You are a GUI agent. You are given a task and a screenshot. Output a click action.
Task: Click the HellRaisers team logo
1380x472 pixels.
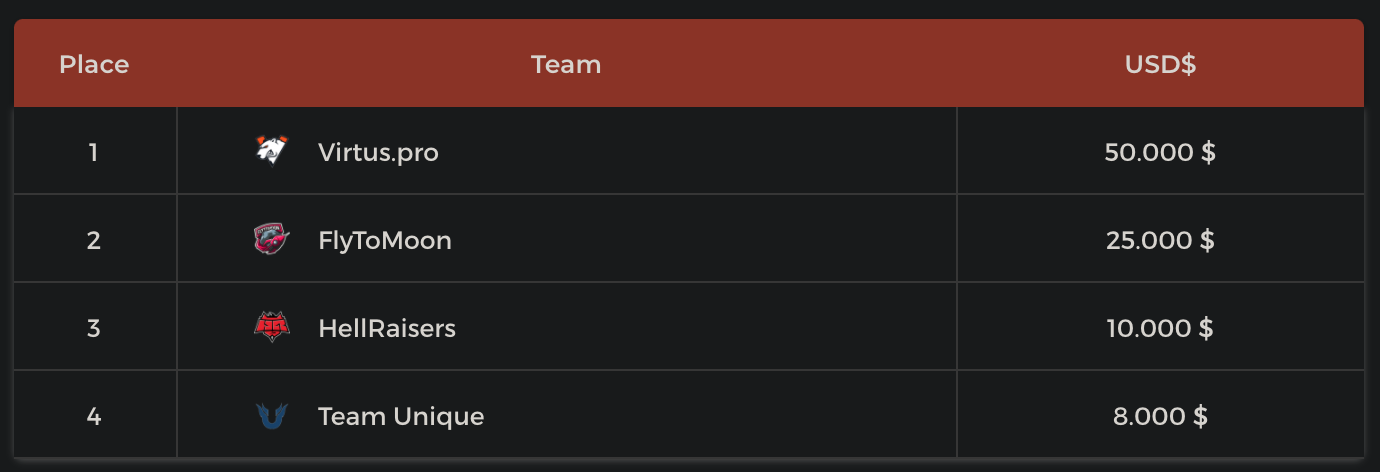(x=271, y=328)
